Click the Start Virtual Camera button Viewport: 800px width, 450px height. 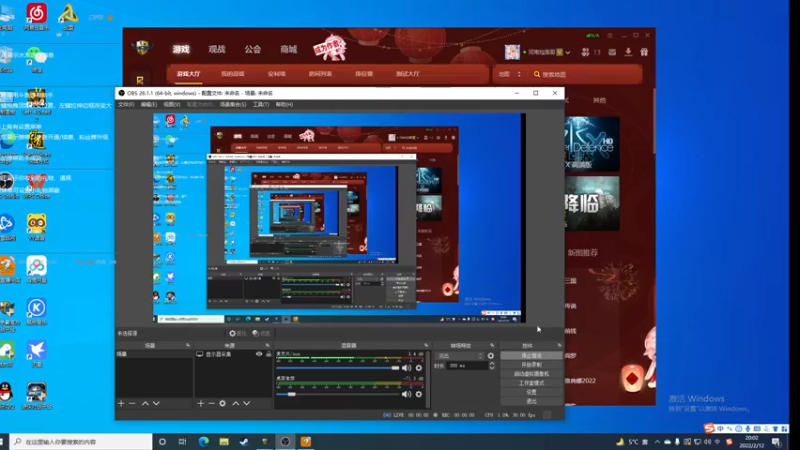point(531,373)
